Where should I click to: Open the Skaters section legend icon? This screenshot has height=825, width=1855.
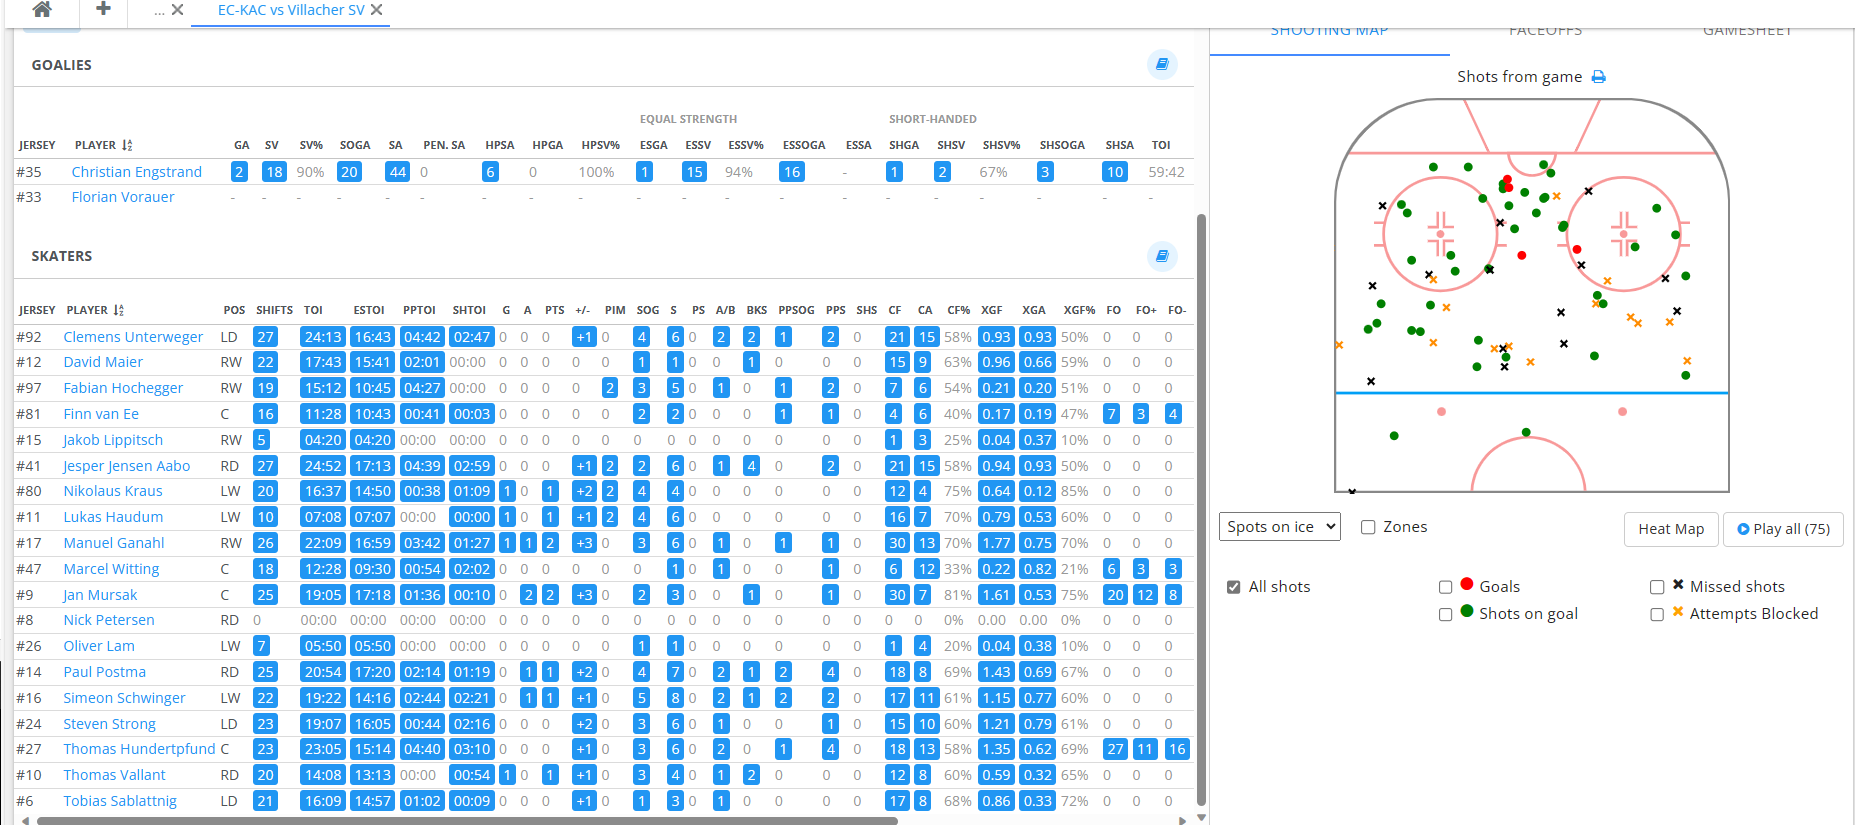coord(1162,256)
